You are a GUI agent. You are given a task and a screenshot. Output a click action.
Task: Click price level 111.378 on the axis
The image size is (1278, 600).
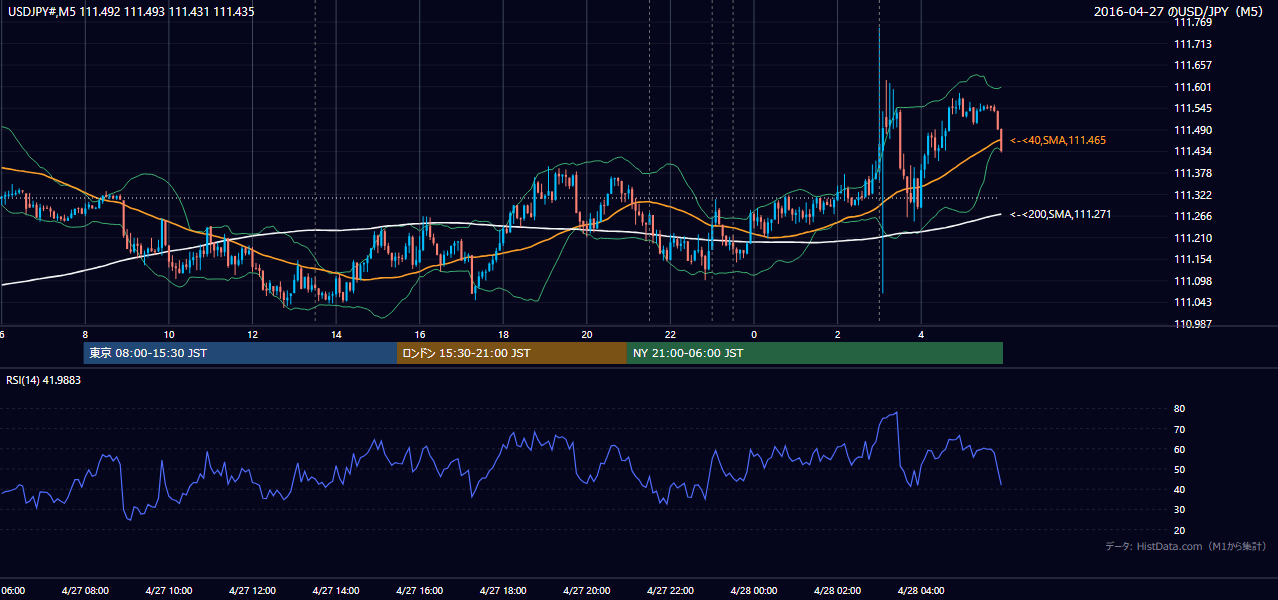pyautogui.click(x=1192, y=173)
